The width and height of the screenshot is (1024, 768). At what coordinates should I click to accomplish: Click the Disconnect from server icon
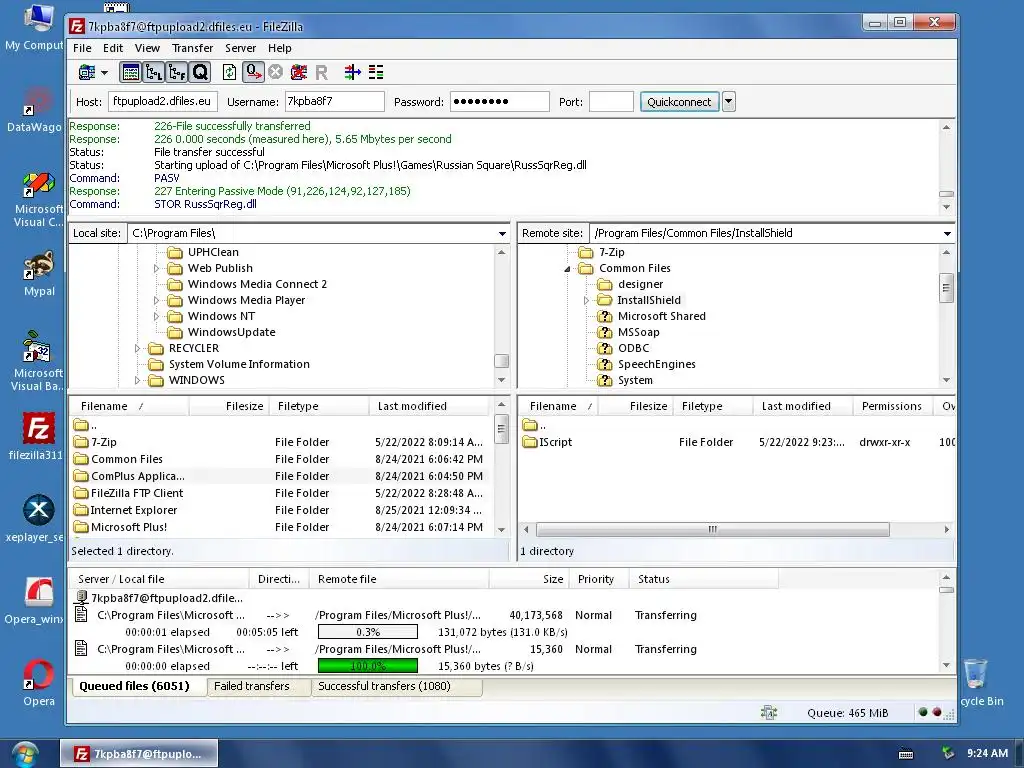tap(298, 72)
